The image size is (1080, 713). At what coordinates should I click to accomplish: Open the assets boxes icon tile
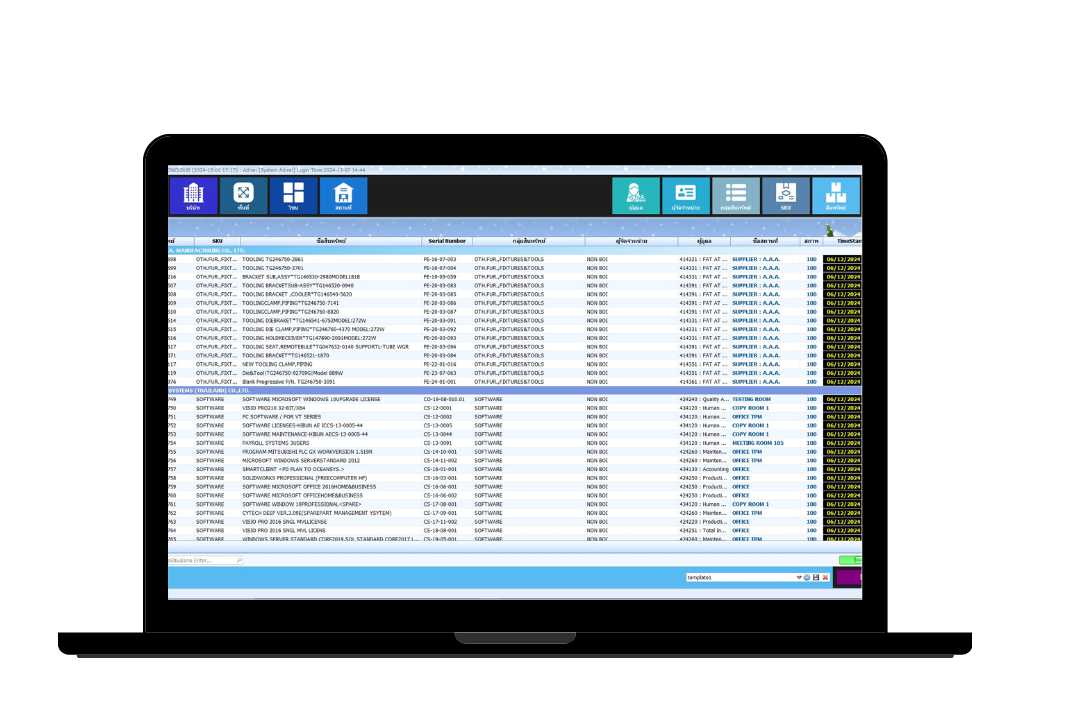pyautogui.click(x=836, y=196)
